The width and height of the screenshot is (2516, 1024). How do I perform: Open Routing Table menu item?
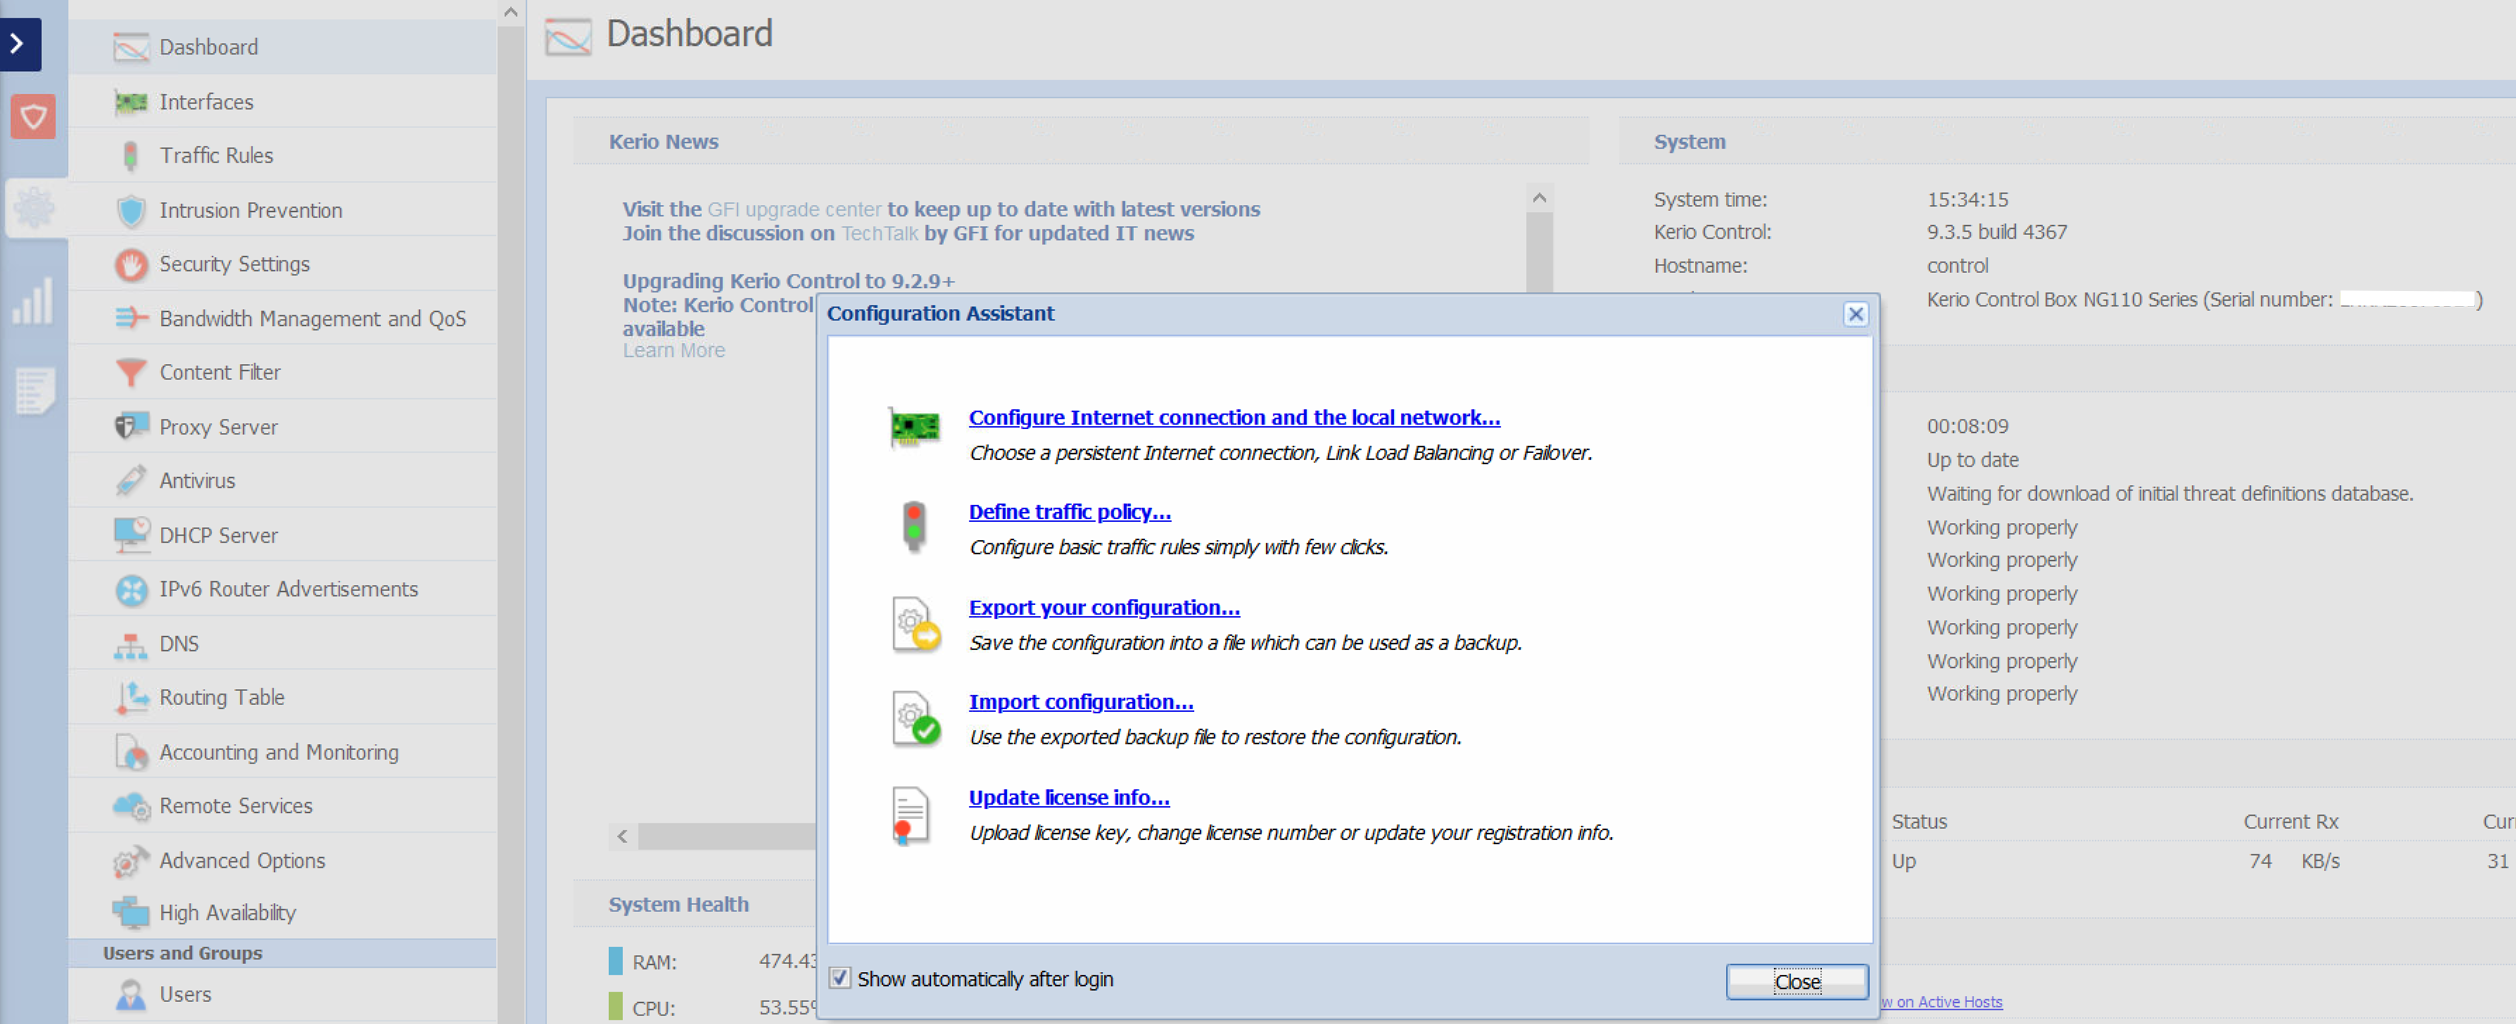tap(282, 698)
